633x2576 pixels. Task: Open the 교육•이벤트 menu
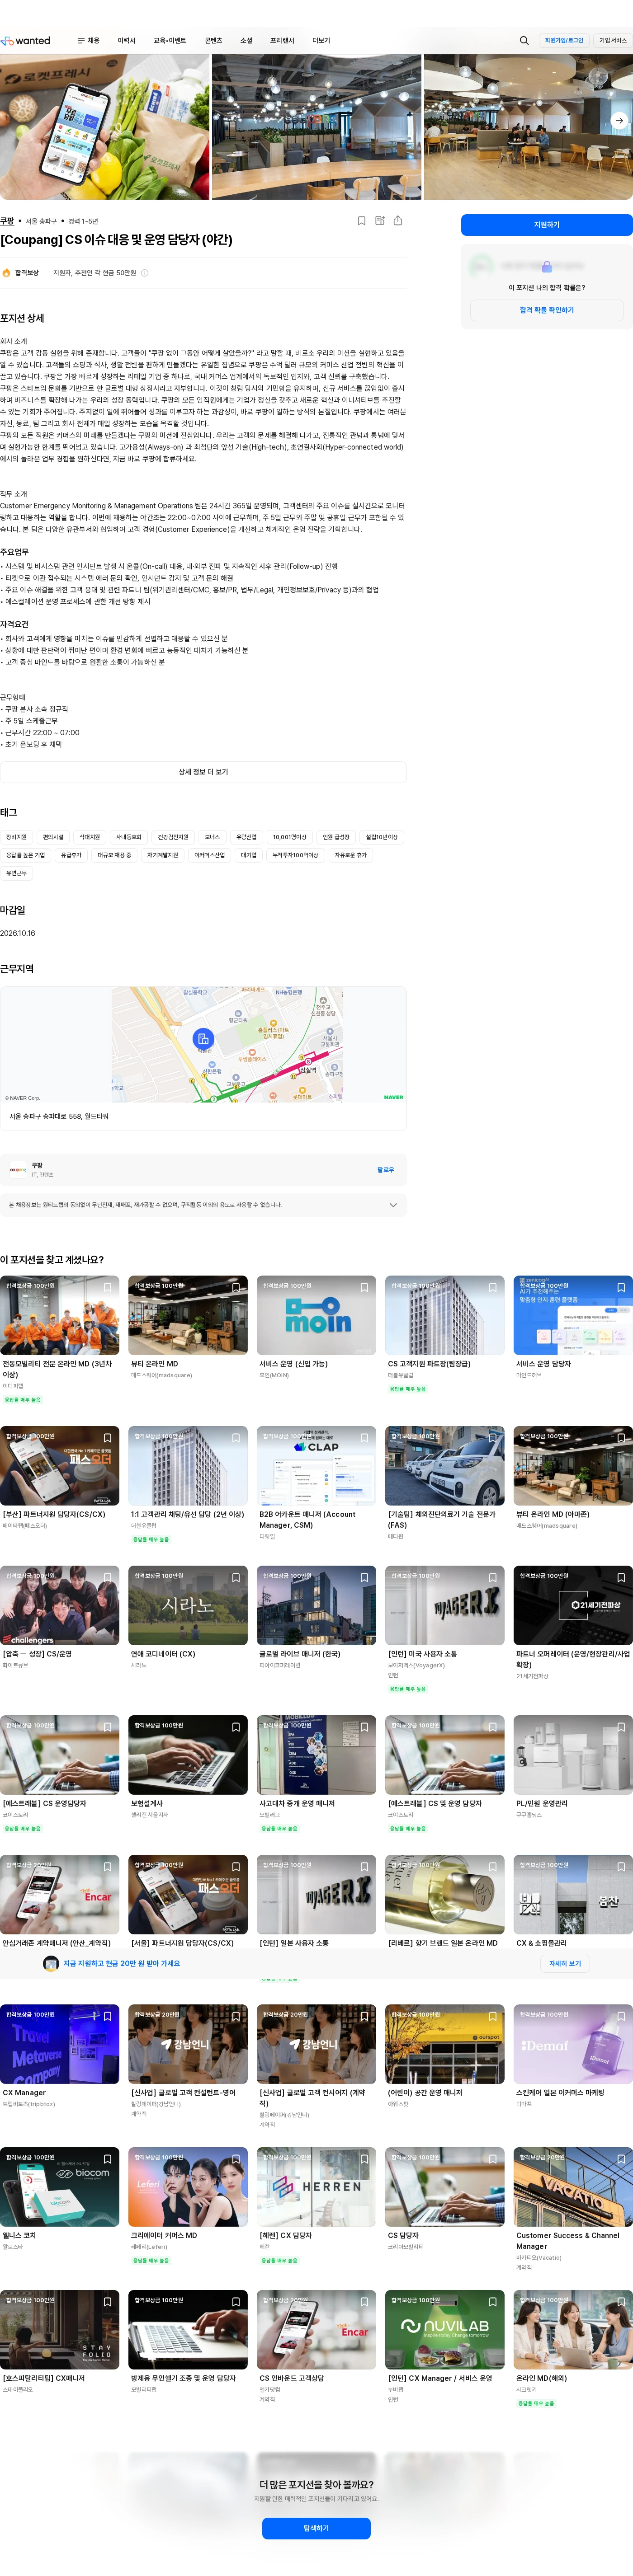(x=169, y=41)
